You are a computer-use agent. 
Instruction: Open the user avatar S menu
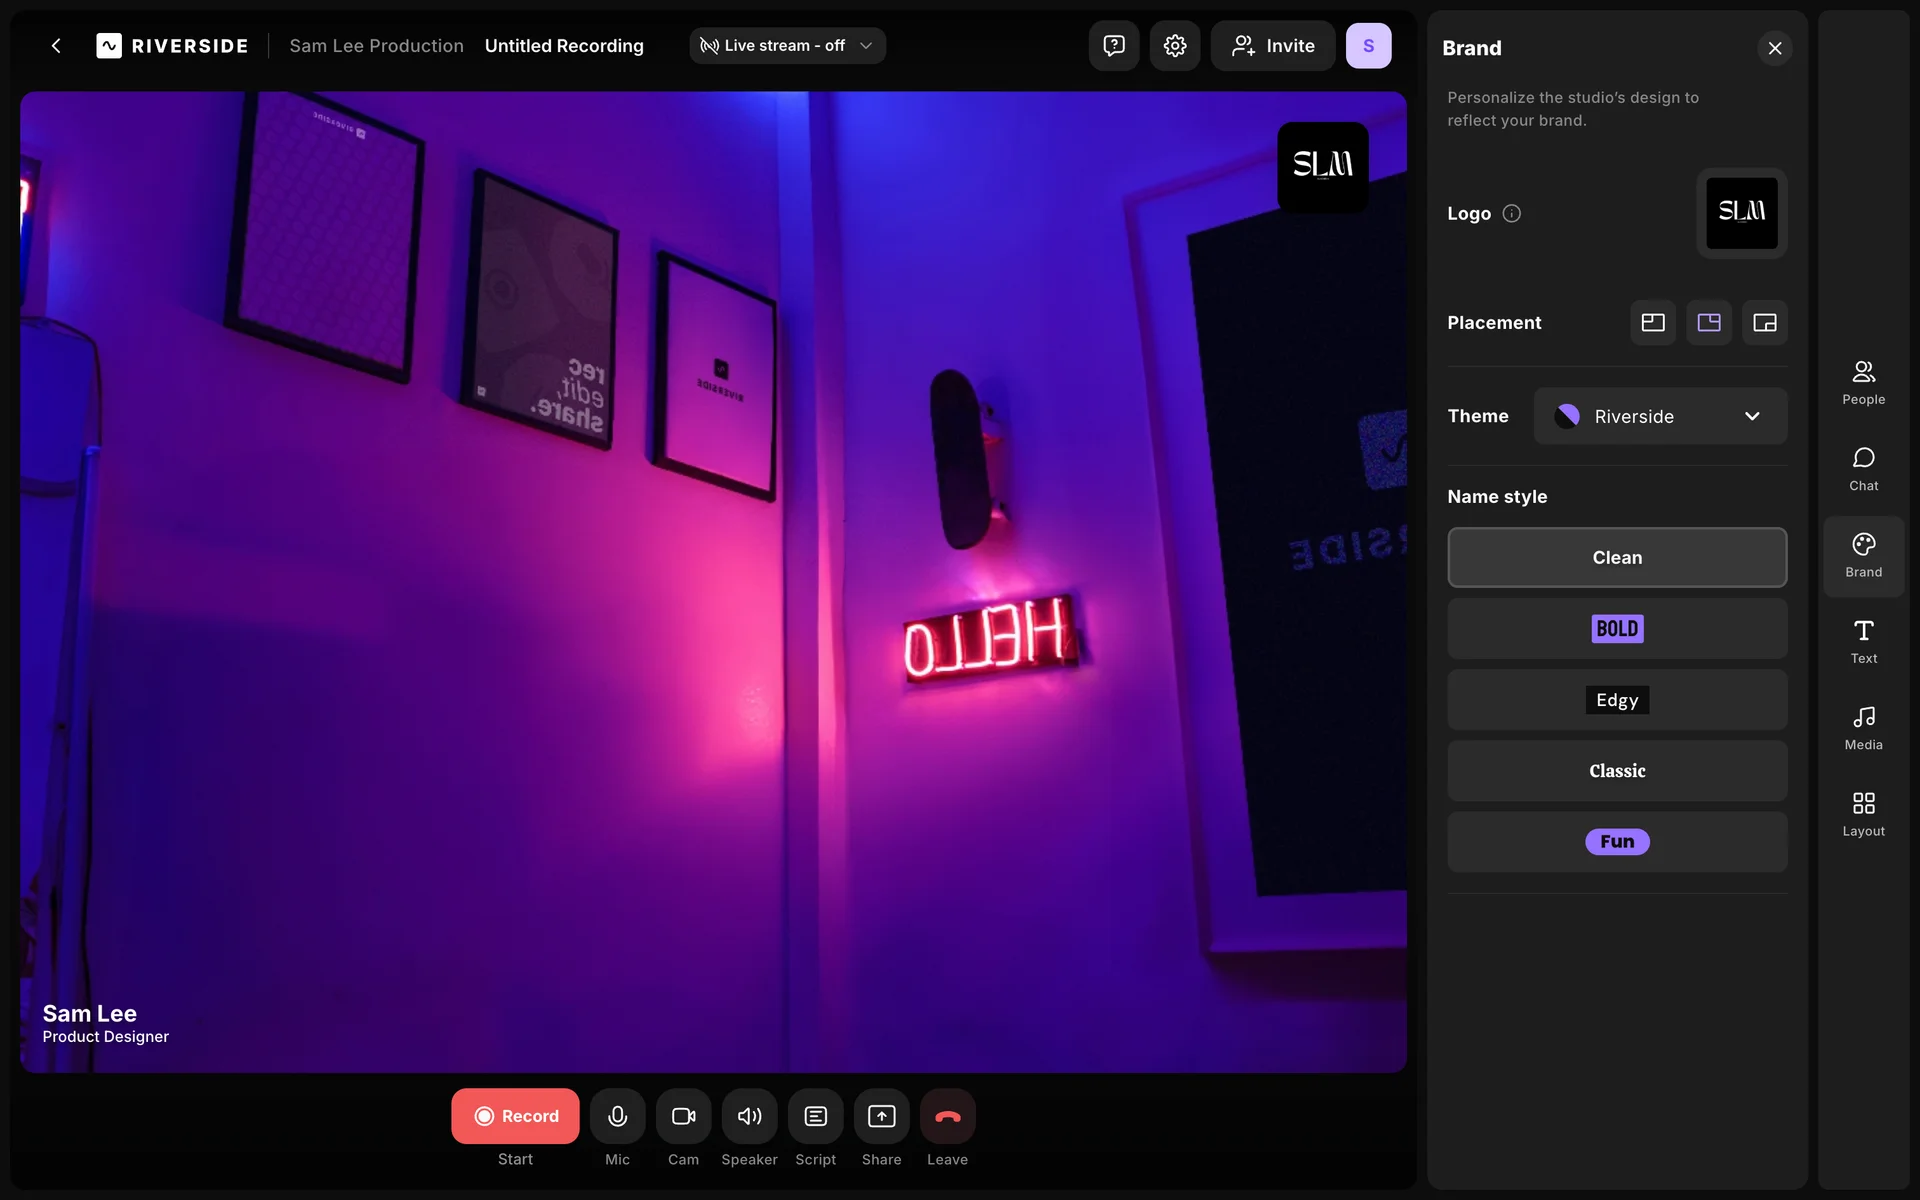(1368, 46)
